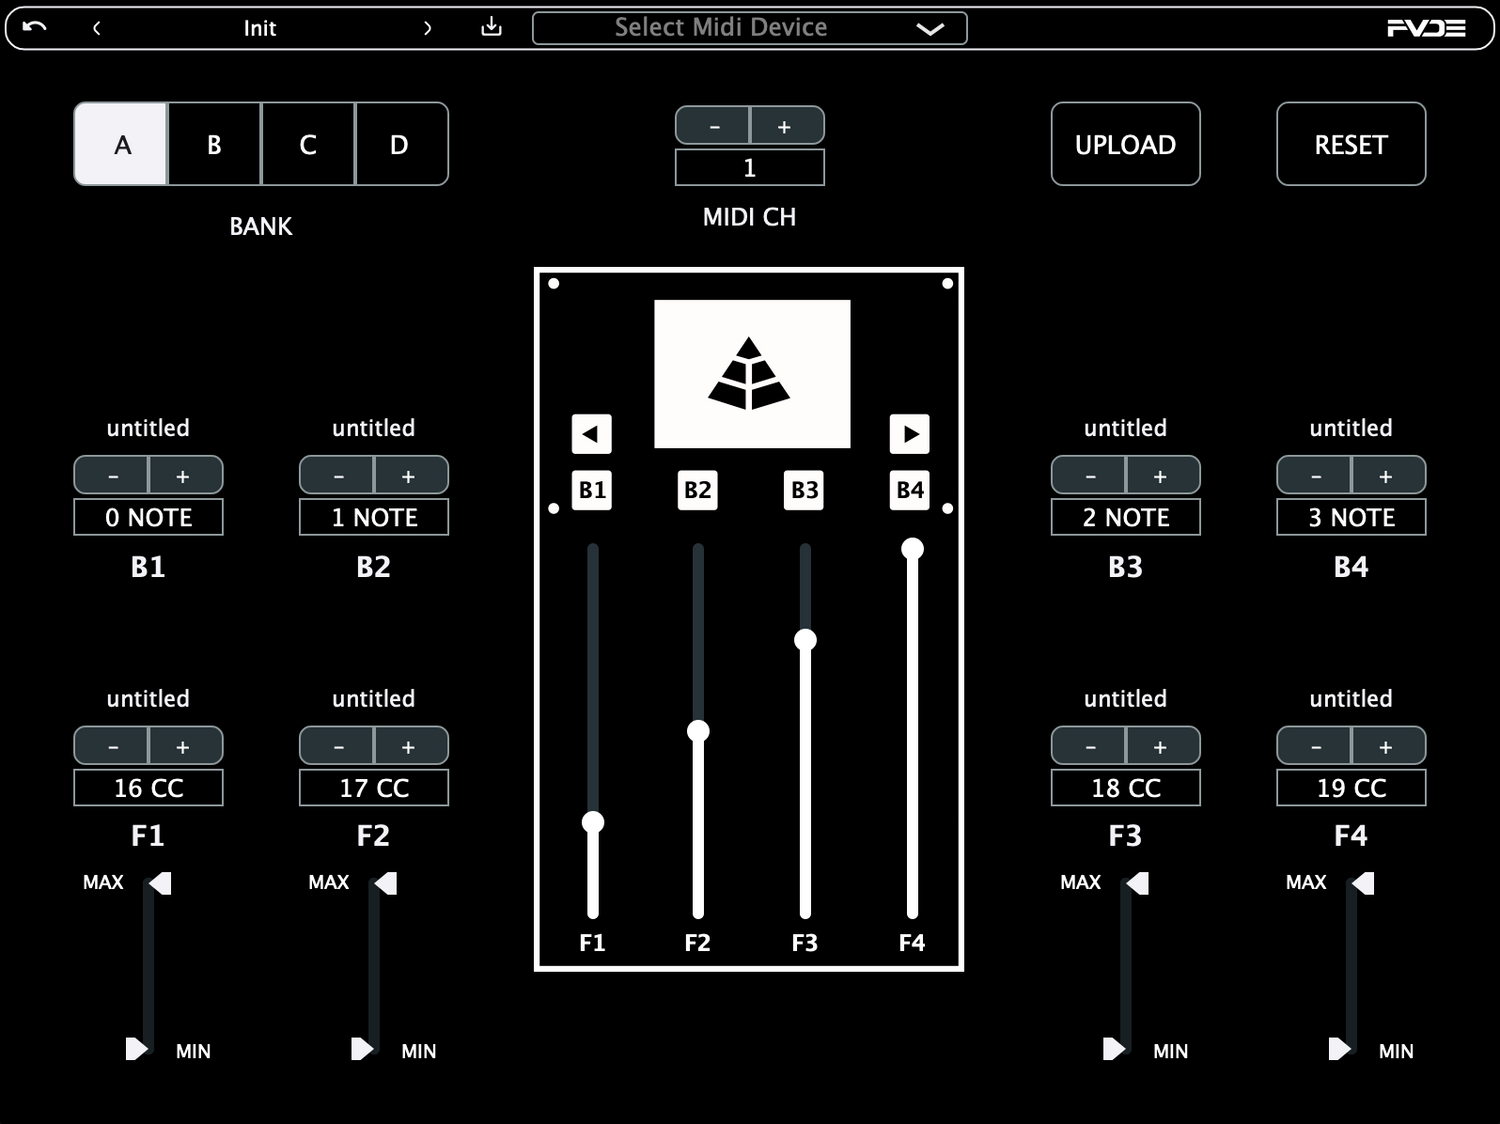The image size is (1500, 1124).
Task: Click the 2 NOTE value field
Action: [1126, 517]
